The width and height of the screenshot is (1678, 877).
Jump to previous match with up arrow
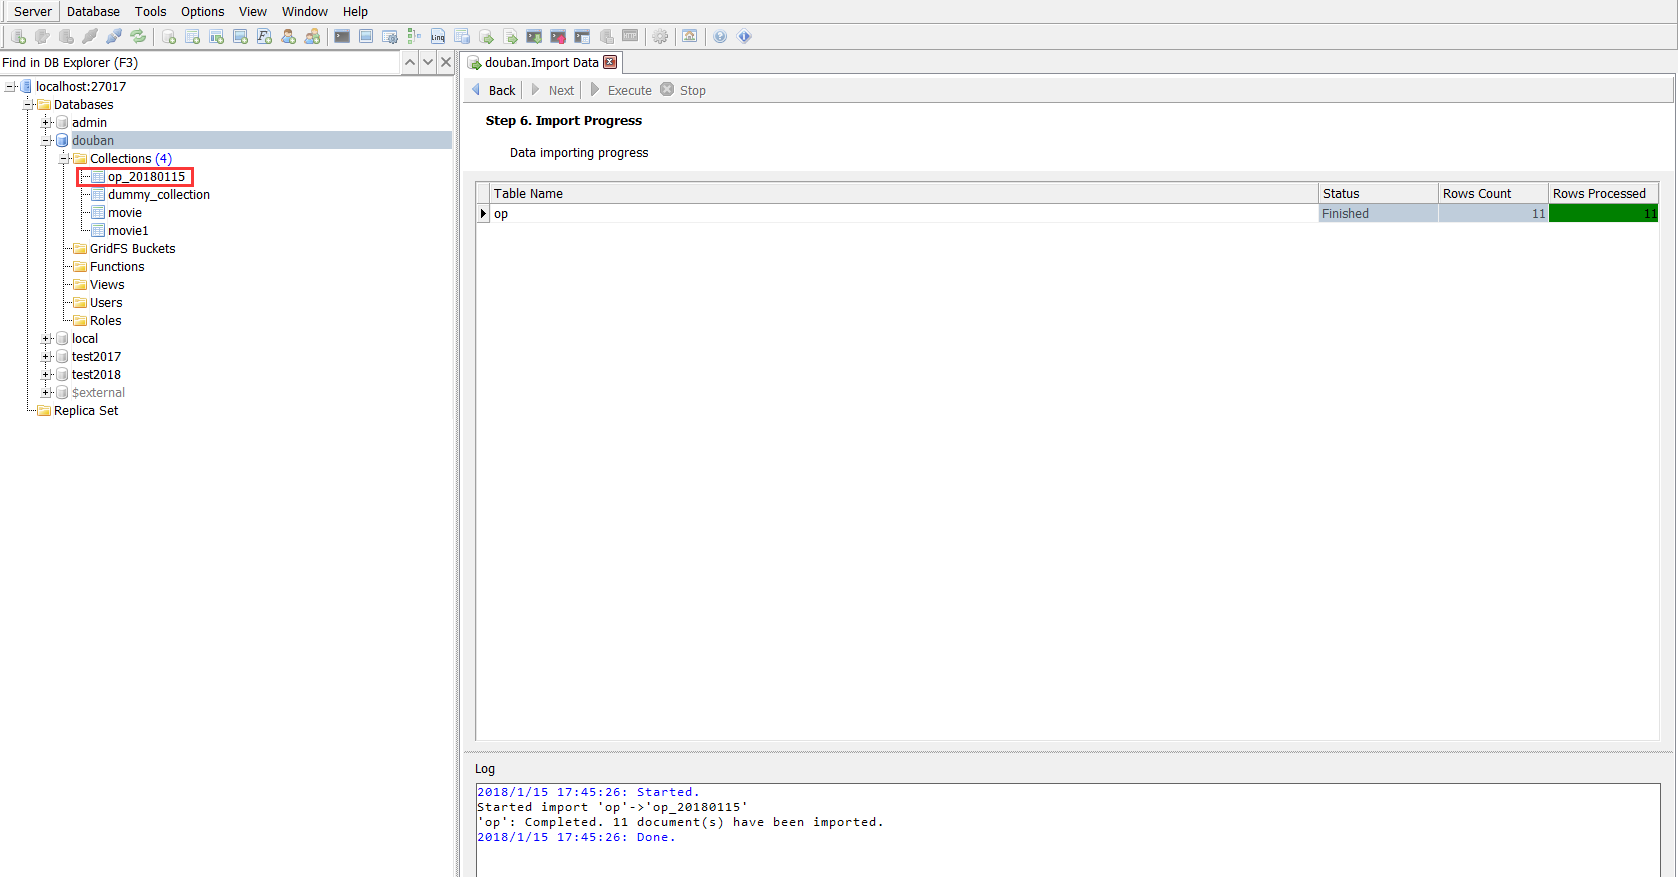[410, 62]
